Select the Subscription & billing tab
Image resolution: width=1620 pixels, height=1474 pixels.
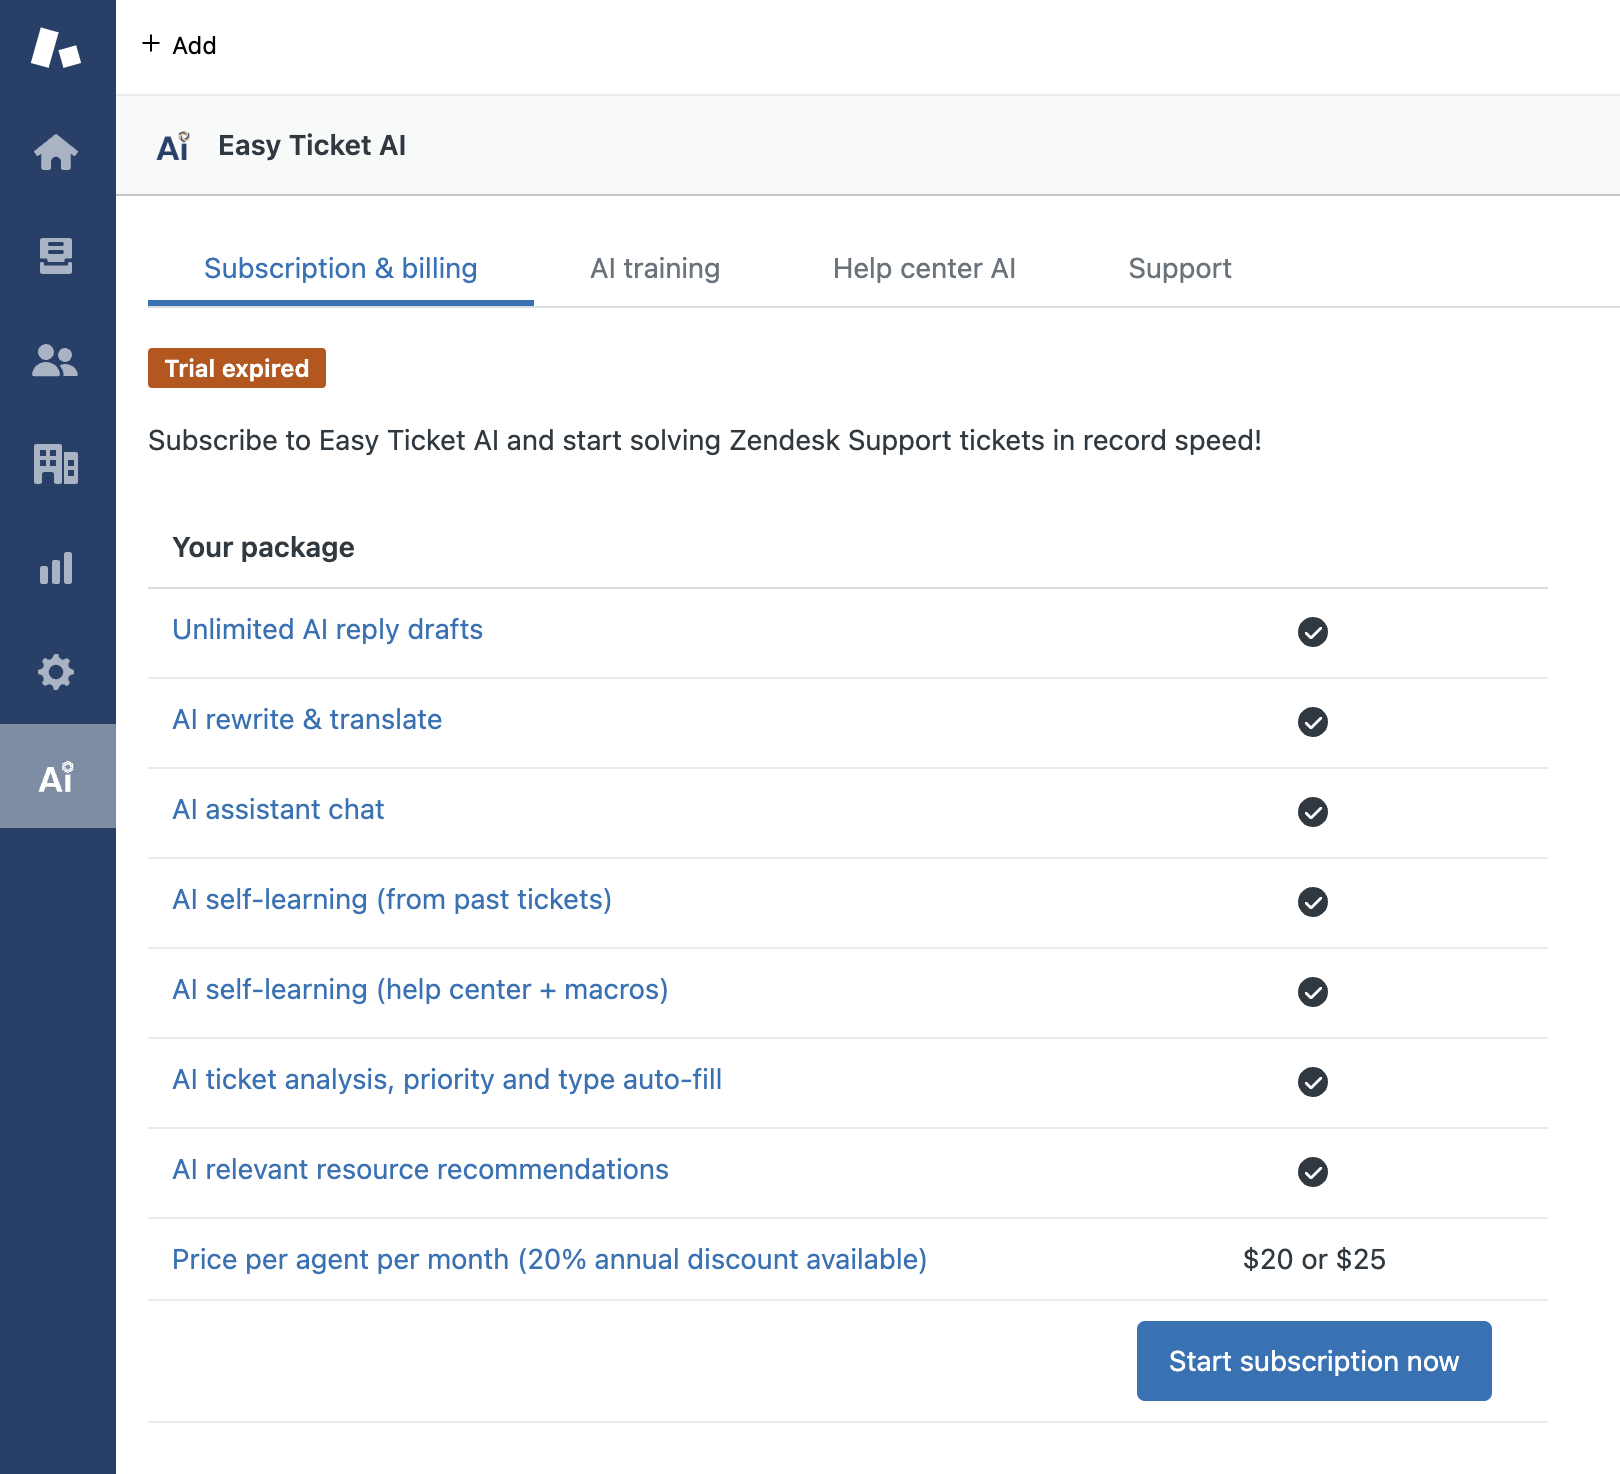[x=340, y=268]
